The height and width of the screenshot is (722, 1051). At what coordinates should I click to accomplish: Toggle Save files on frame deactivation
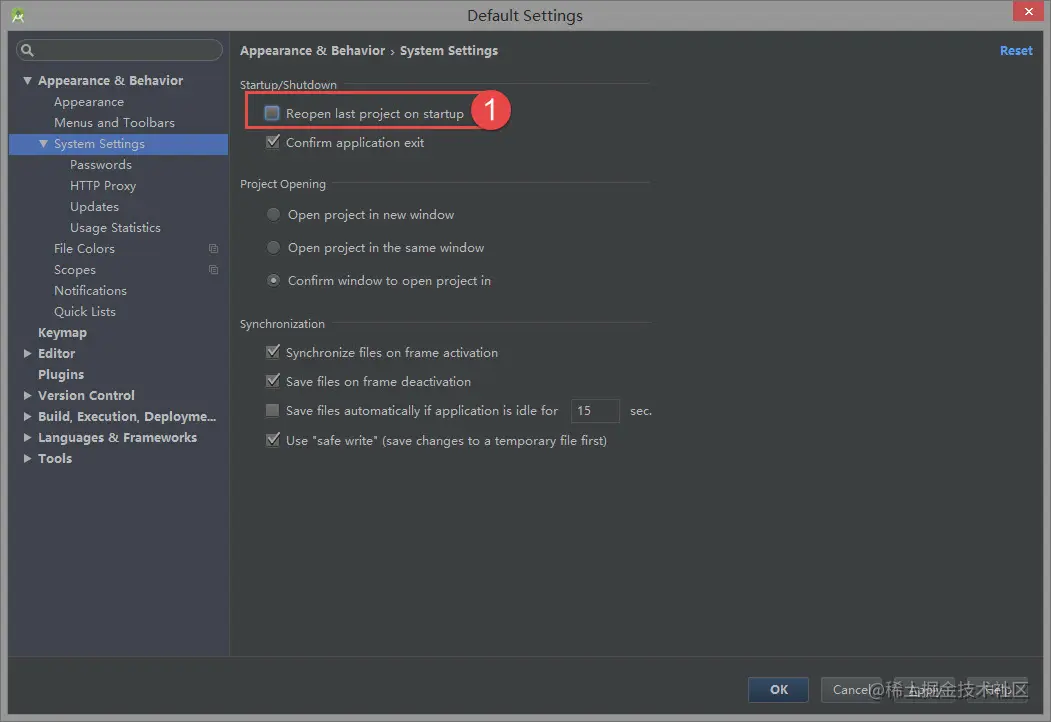coord(273,381)
